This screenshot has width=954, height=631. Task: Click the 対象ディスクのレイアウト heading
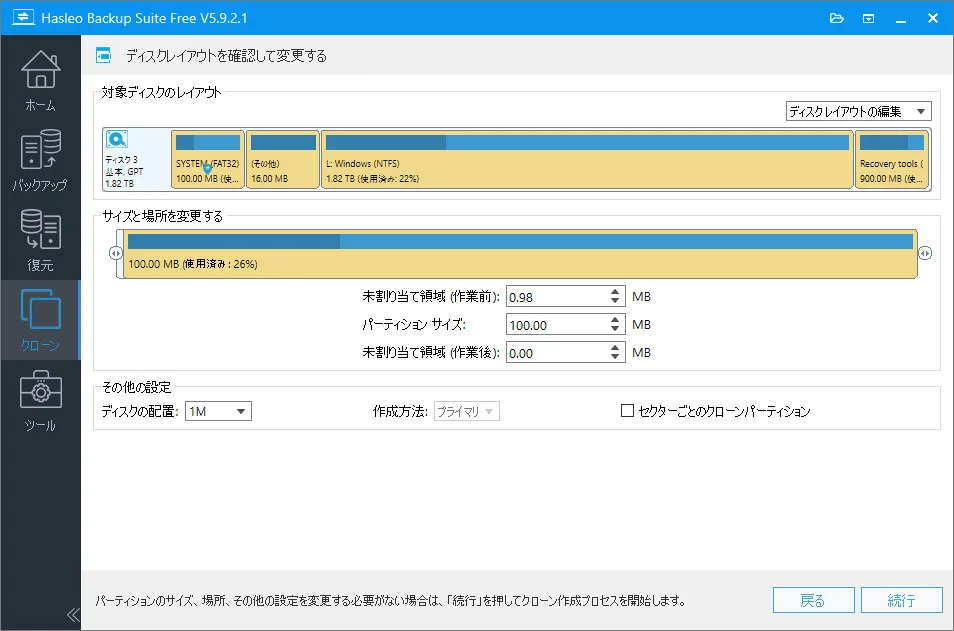161,92
